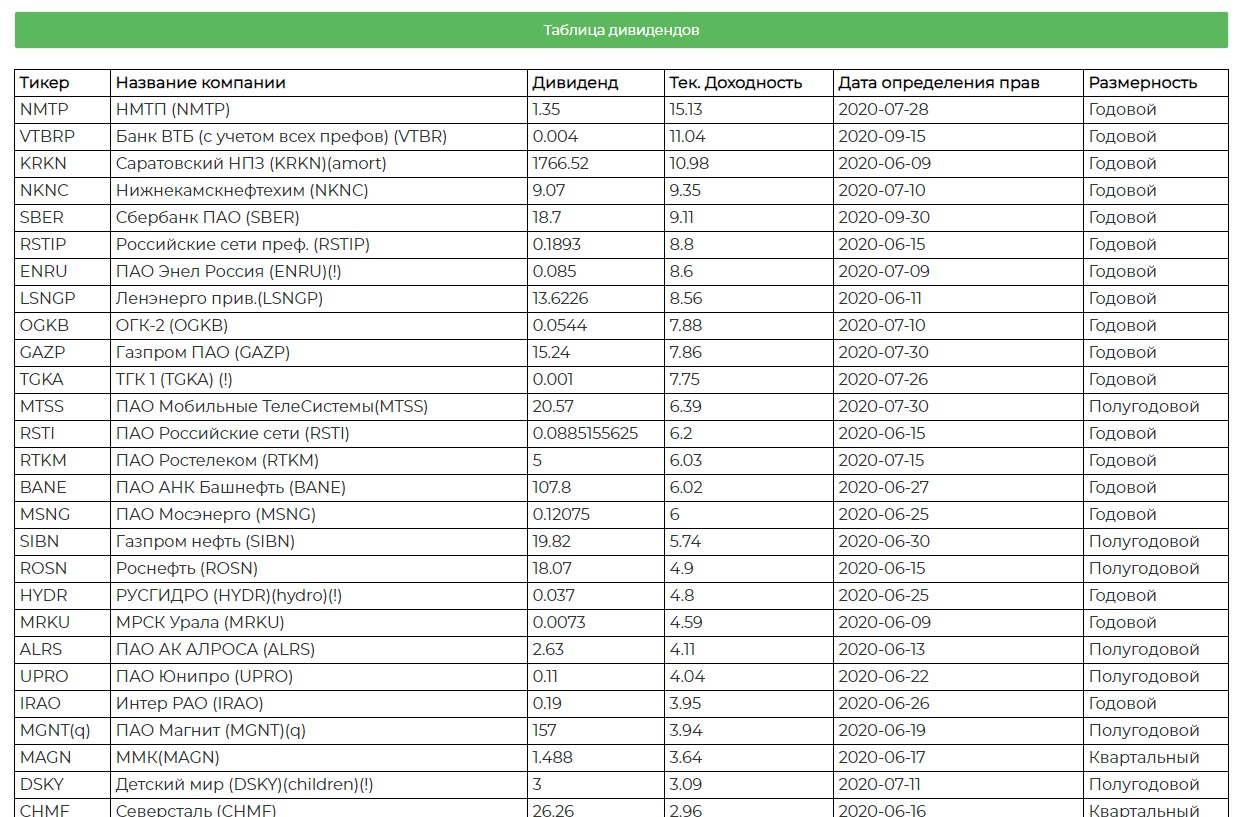Image resolution: width=1245 pixels, height=817 pixels.
Task: Click the green Таблица дивидендов button
Action: 621,30
